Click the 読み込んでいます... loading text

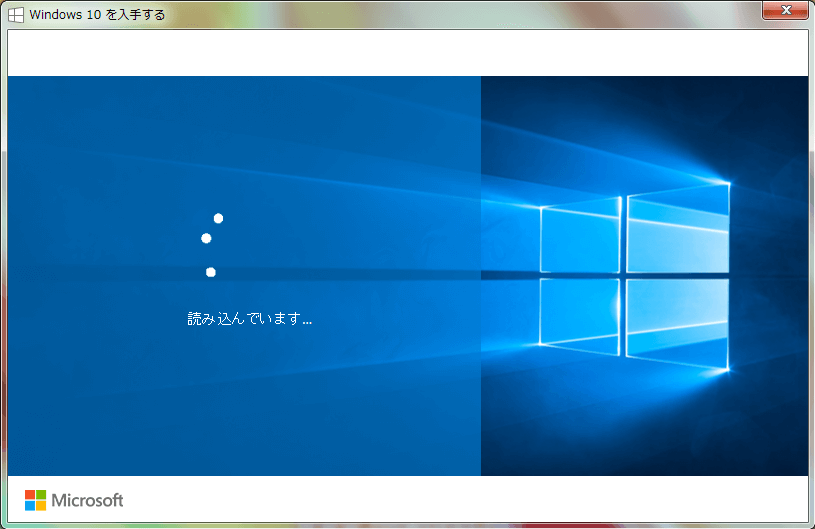tap(249, 319)
